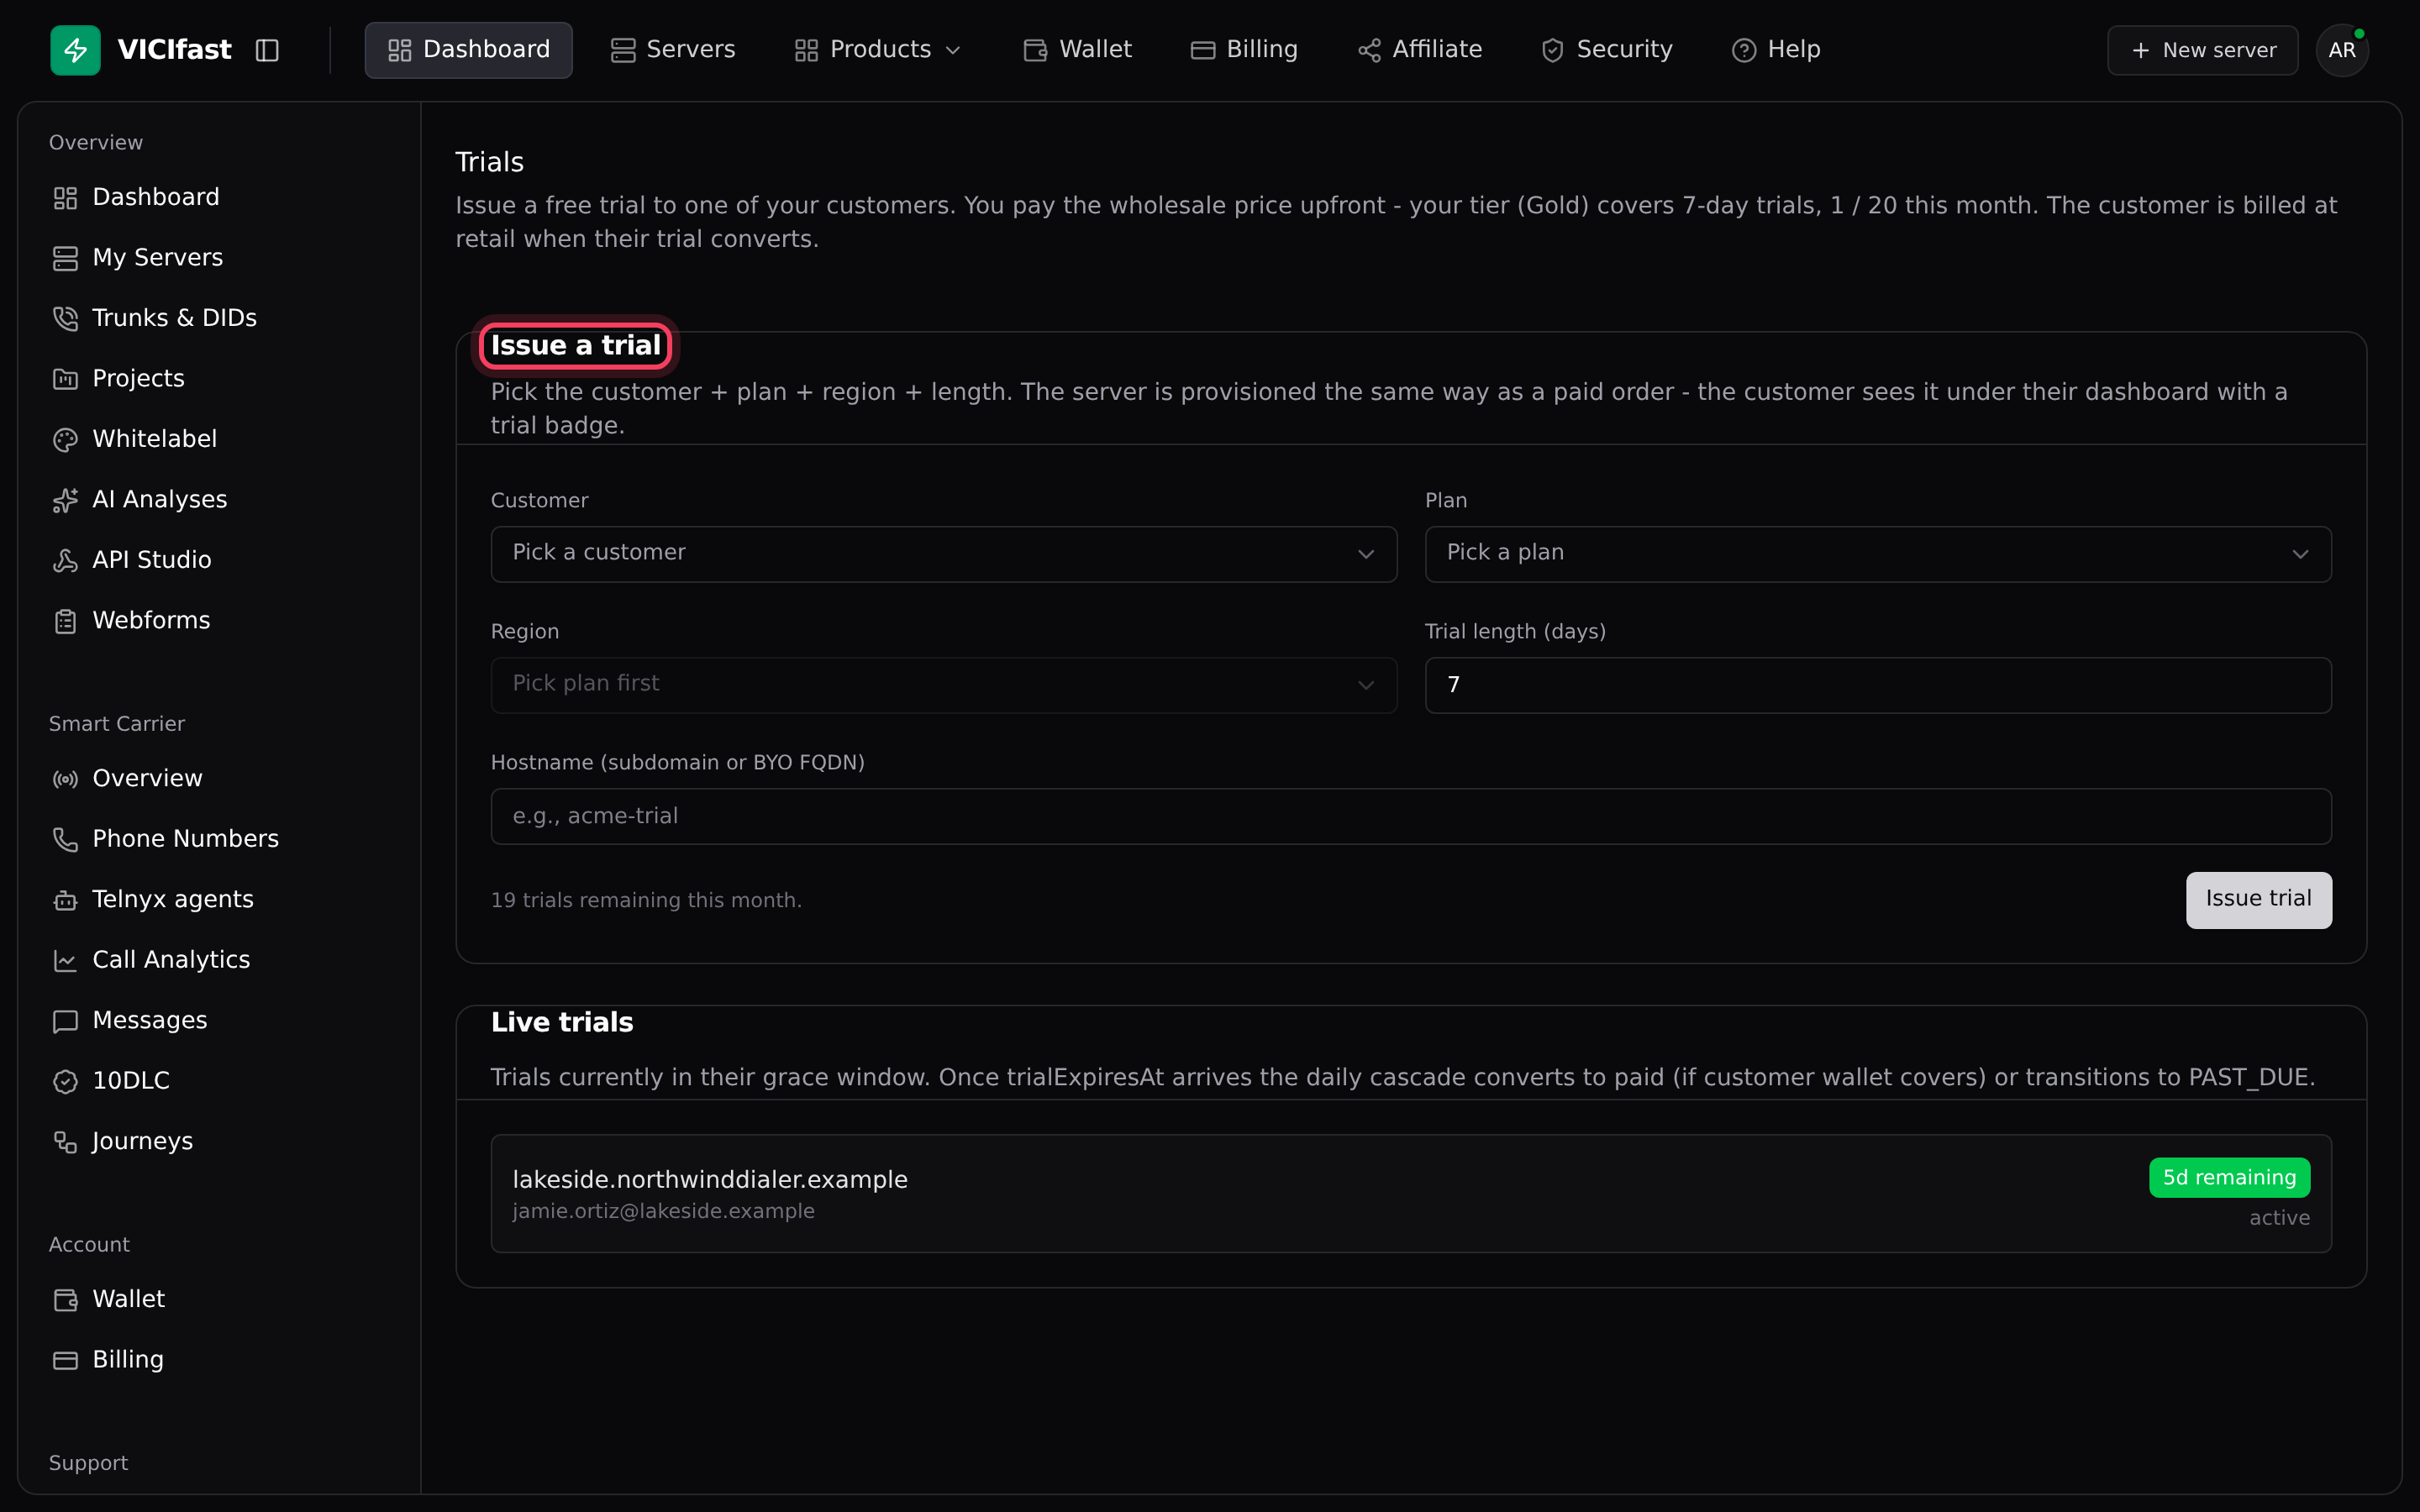2420x1512 pixels.
Task: Click the New server button
Action: pos(2202,50)
